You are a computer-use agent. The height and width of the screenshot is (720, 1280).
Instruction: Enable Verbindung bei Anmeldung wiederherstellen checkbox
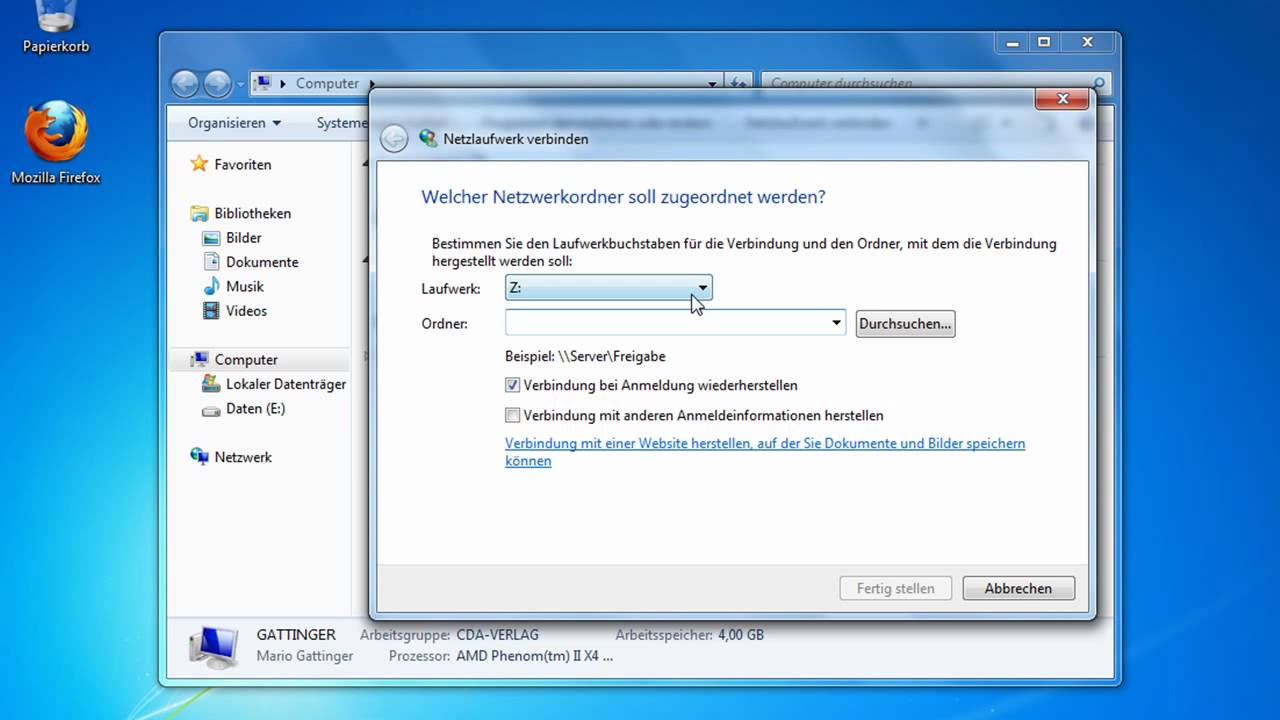point(512,385)
